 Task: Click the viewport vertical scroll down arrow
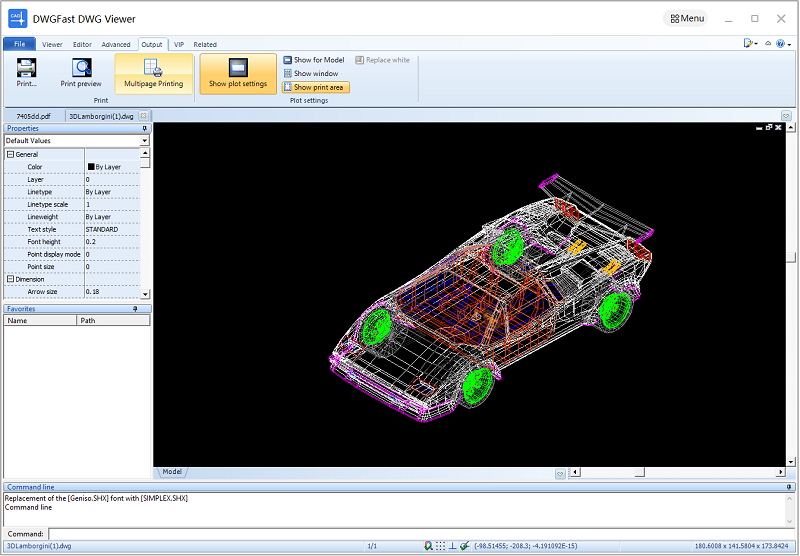pyautogui.click(x=791, y=462)
